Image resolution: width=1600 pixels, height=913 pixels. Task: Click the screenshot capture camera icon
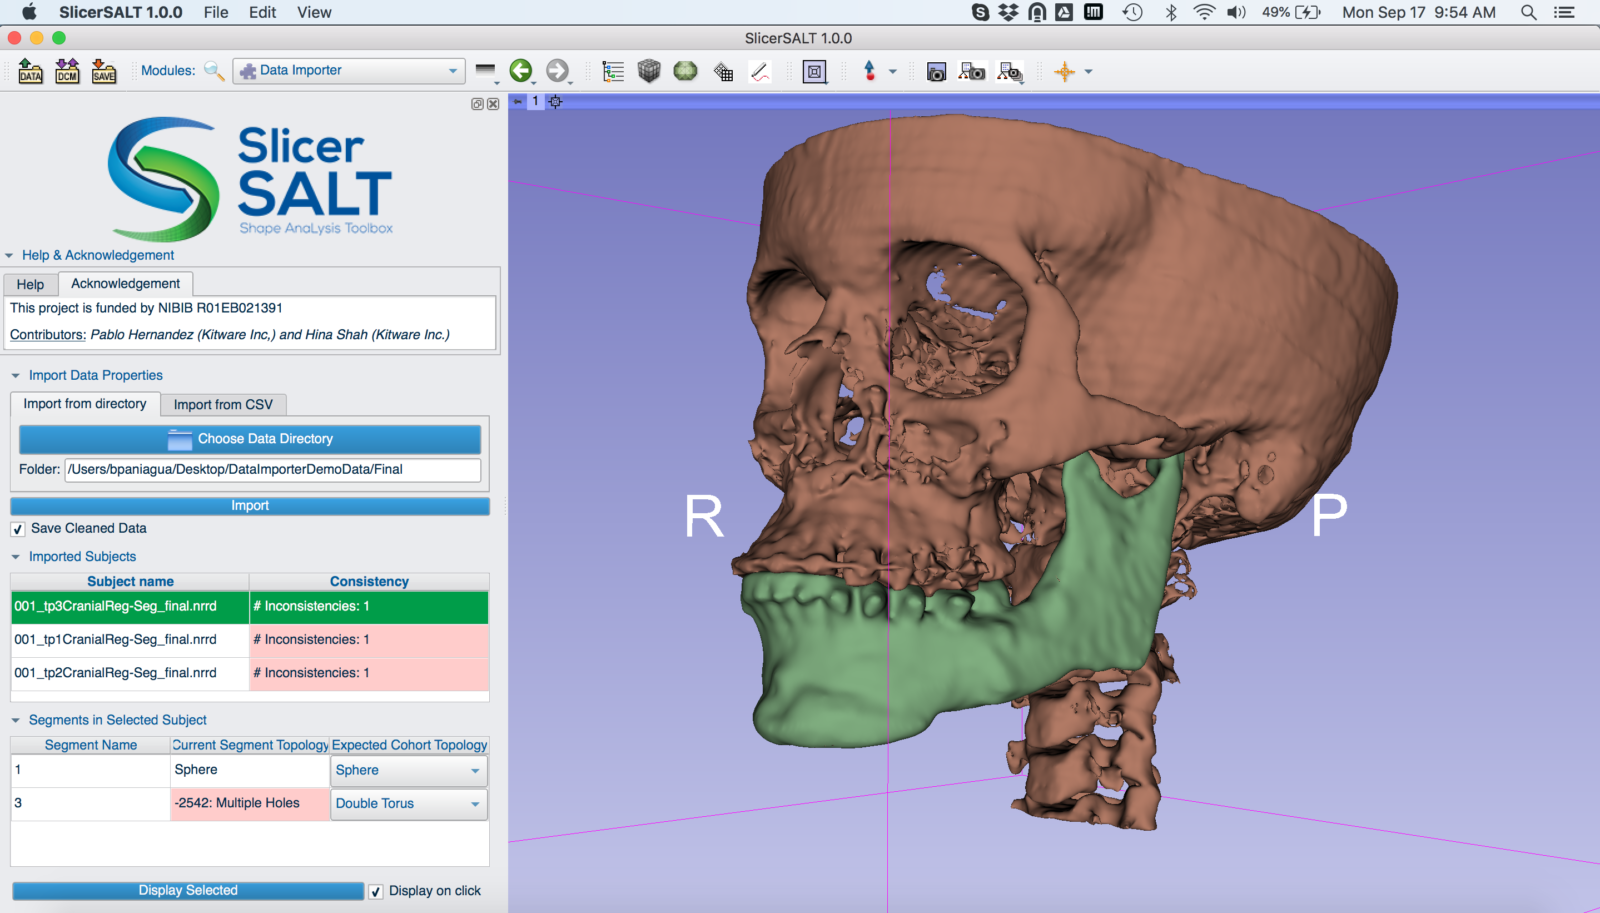pos(936,72)
